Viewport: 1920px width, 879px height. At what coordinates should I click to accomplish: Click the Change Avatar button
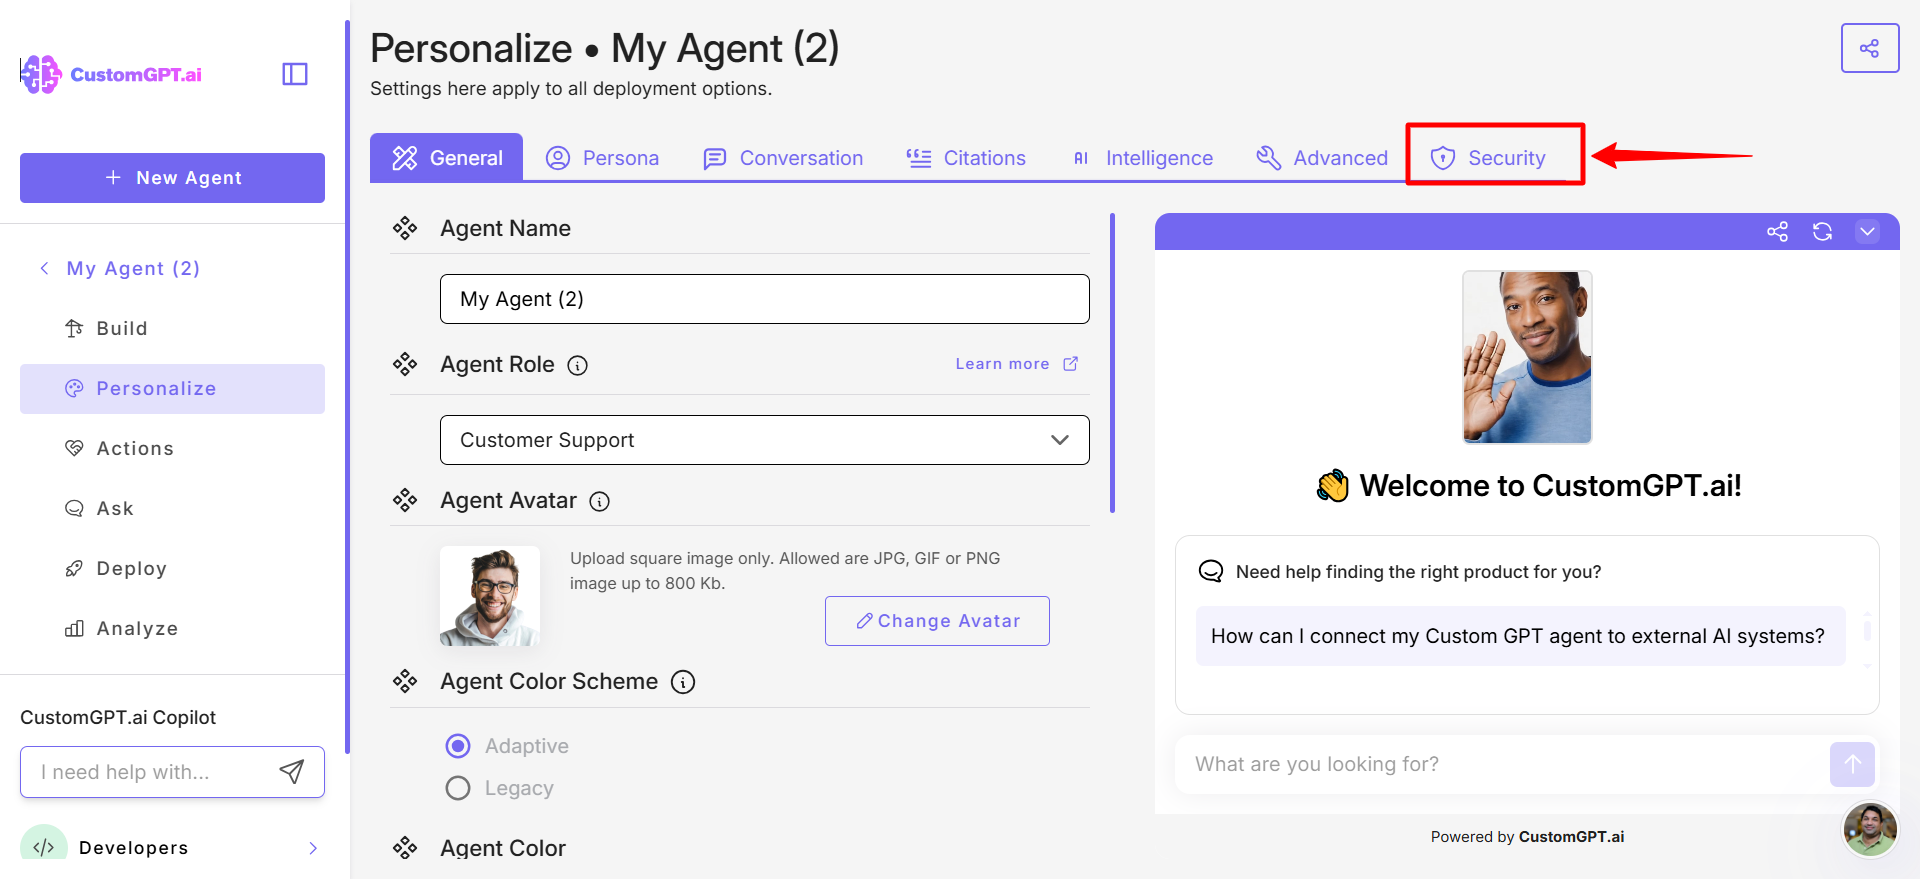937,621
